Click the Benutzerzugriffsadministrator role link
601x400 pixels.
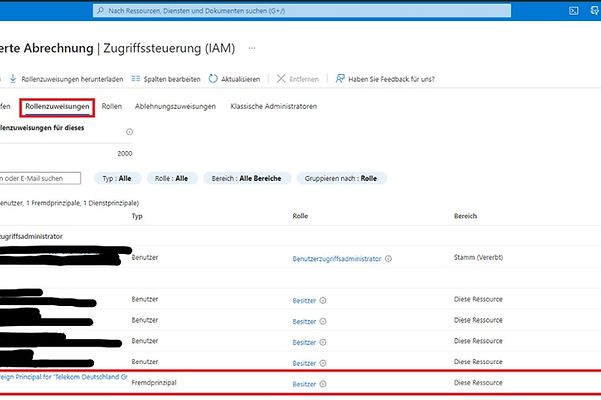(x=336, y=258)
